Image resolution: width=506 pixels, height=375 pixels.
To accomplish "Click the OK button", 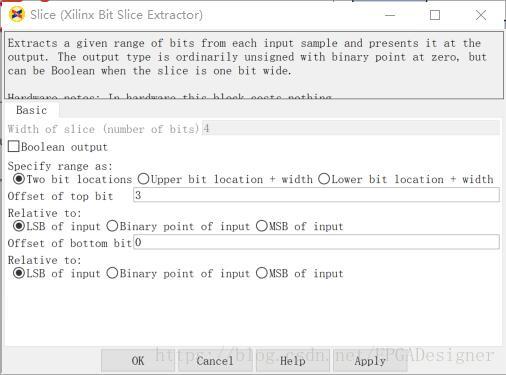I will [138, 361].
